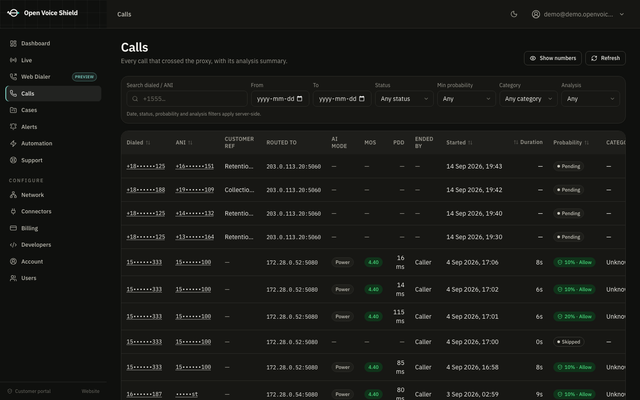Screen dimensions: 640x400
Task: Open Website link in sidebar footer
Action: pos(91,391)
